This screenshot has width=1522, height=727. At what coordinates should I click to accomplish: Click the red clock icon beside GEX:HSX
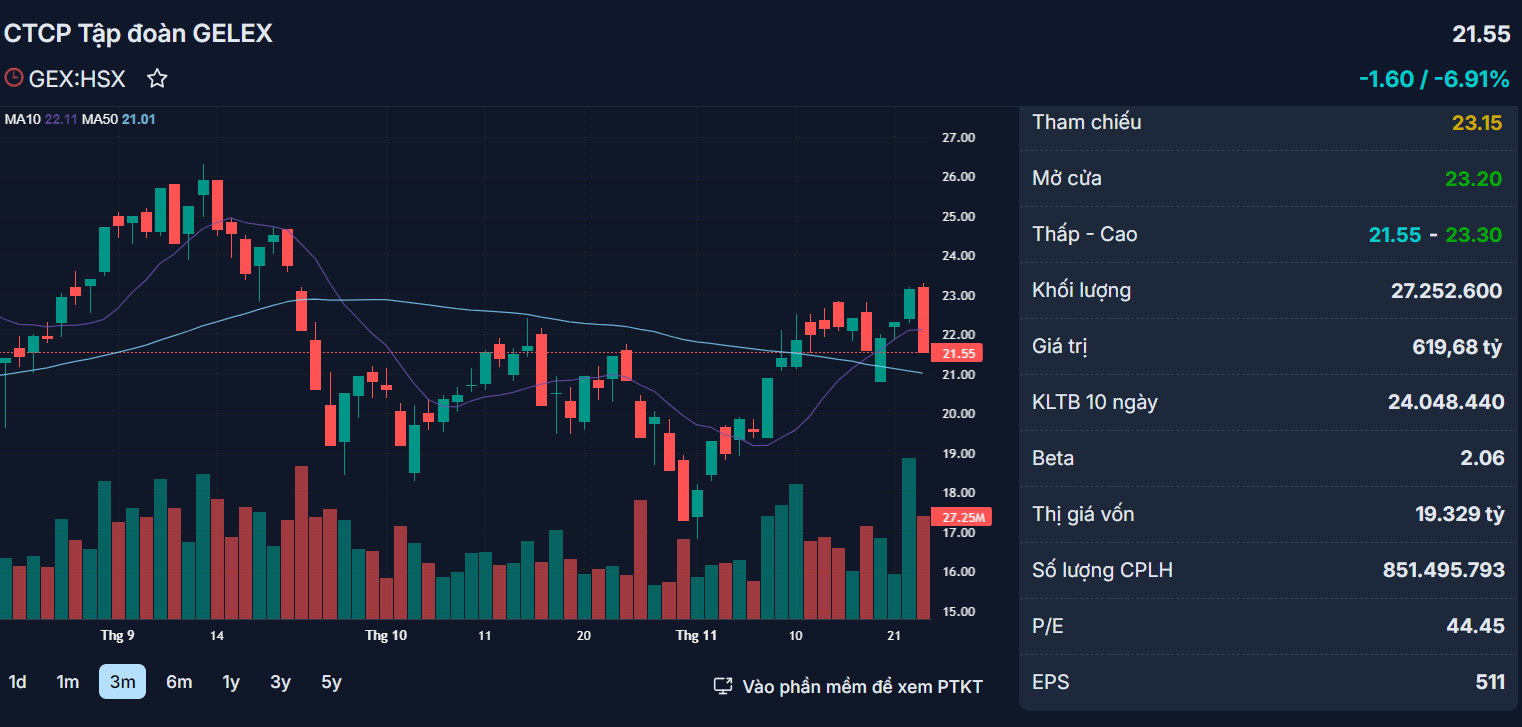point(14,77)
